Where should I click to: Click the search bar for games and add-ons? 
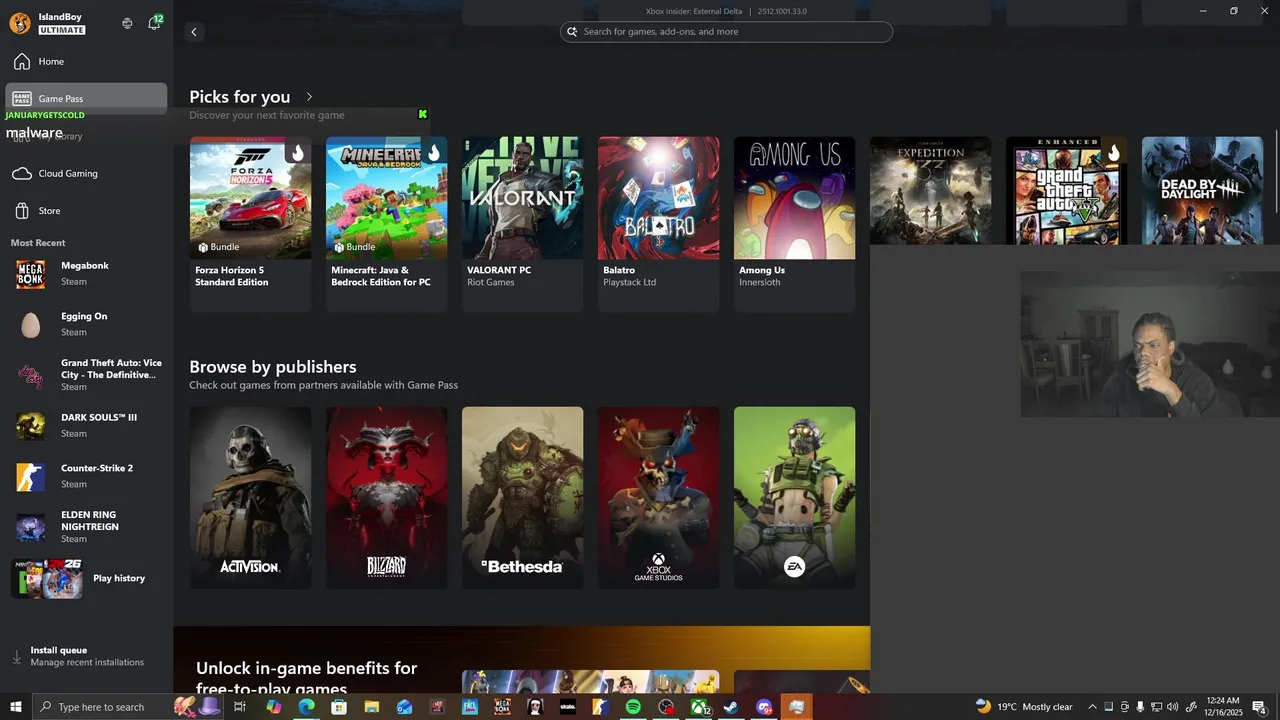click(726, 32)
